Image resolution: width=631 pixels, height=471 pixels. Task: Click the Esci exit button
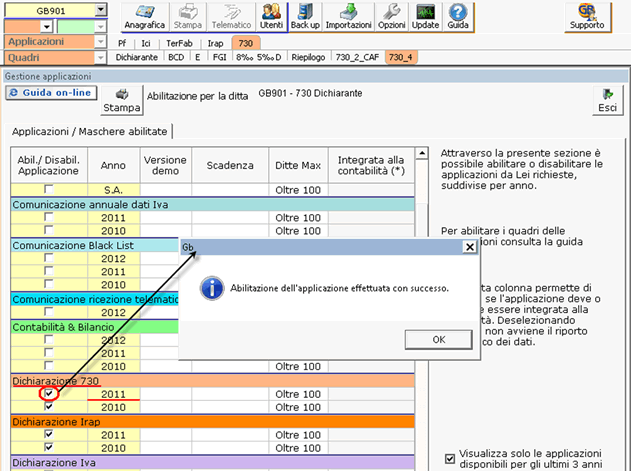(x=607, y=101)
